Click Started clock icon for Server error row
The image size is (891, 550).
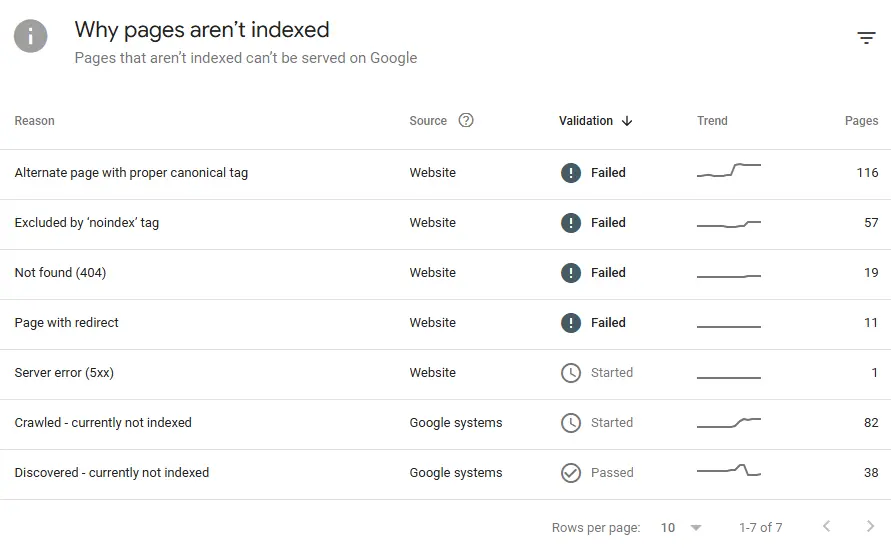[x=571, y=373]
